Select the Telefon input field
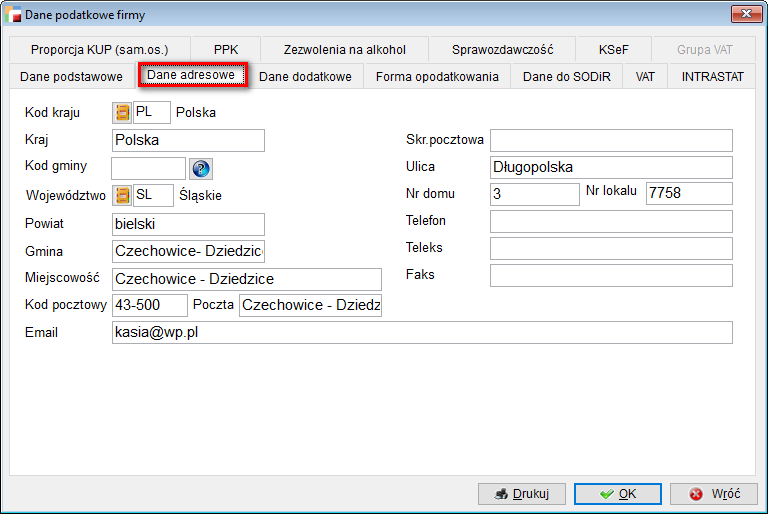The image size is (768, 514). 610,221
